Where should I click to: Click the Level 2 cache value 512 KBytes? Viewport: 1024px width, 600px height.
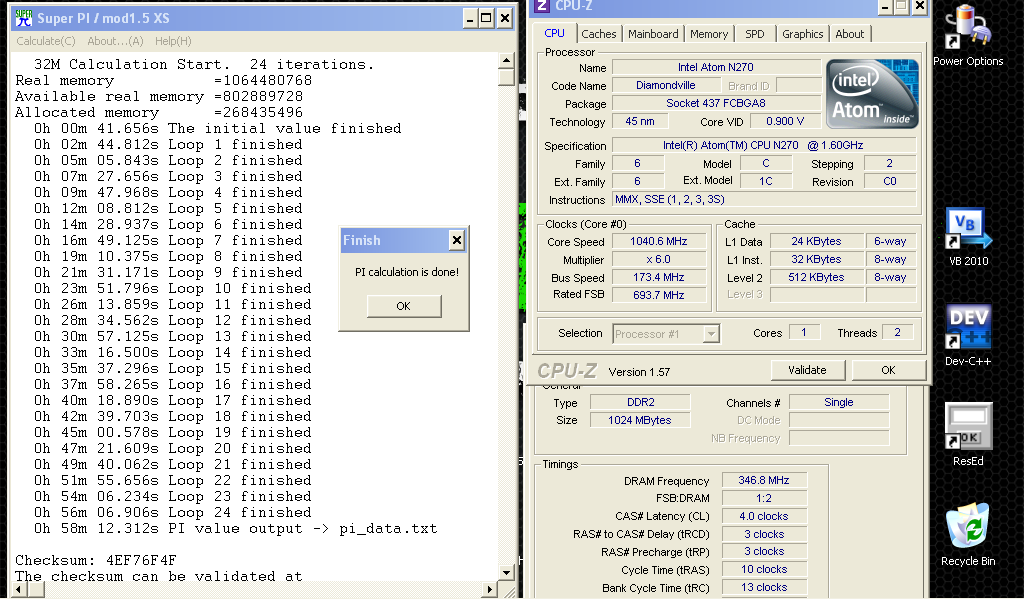coord(816,277)
